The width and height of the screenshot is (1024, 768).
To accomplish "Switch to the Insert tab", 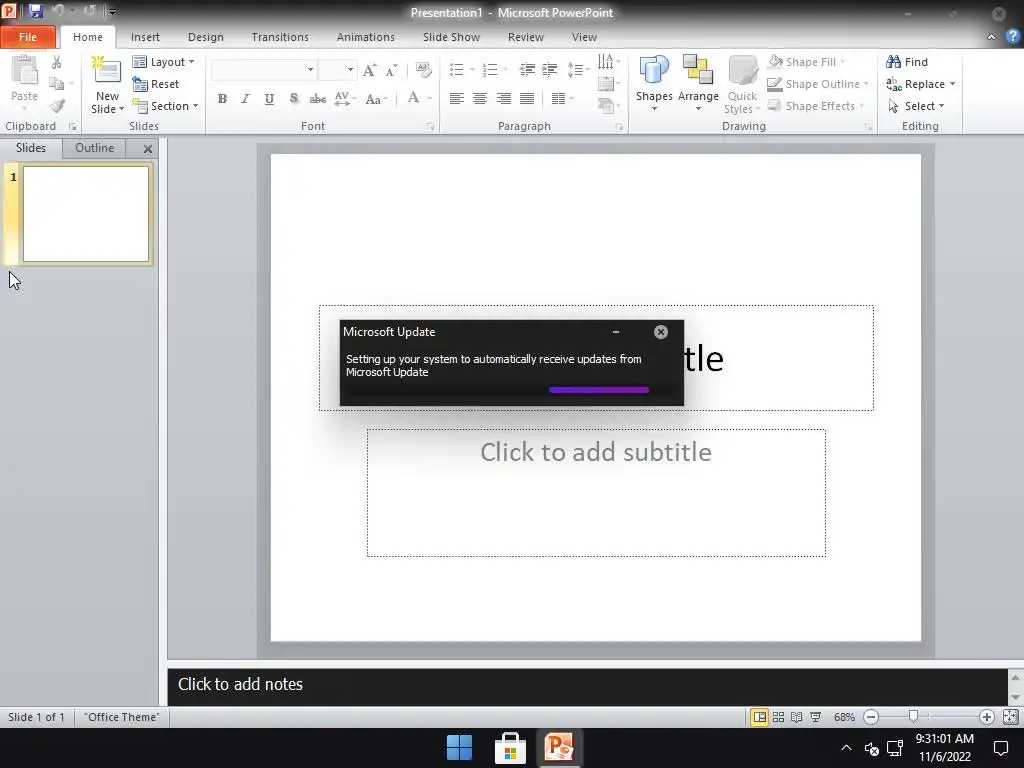I will click(145, 37).
